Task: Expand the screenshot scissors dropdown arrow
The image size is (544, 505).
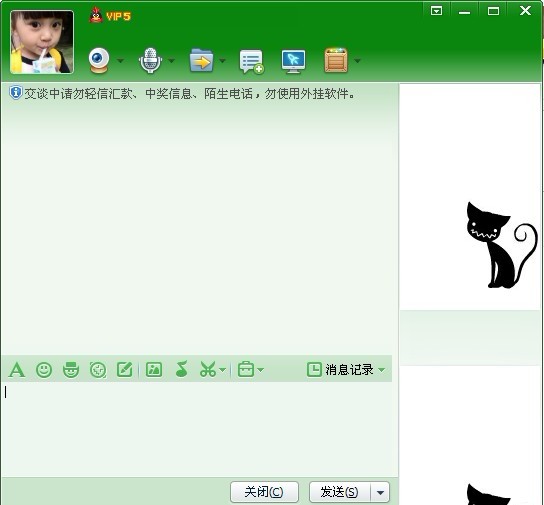Action: coord(223,370)
